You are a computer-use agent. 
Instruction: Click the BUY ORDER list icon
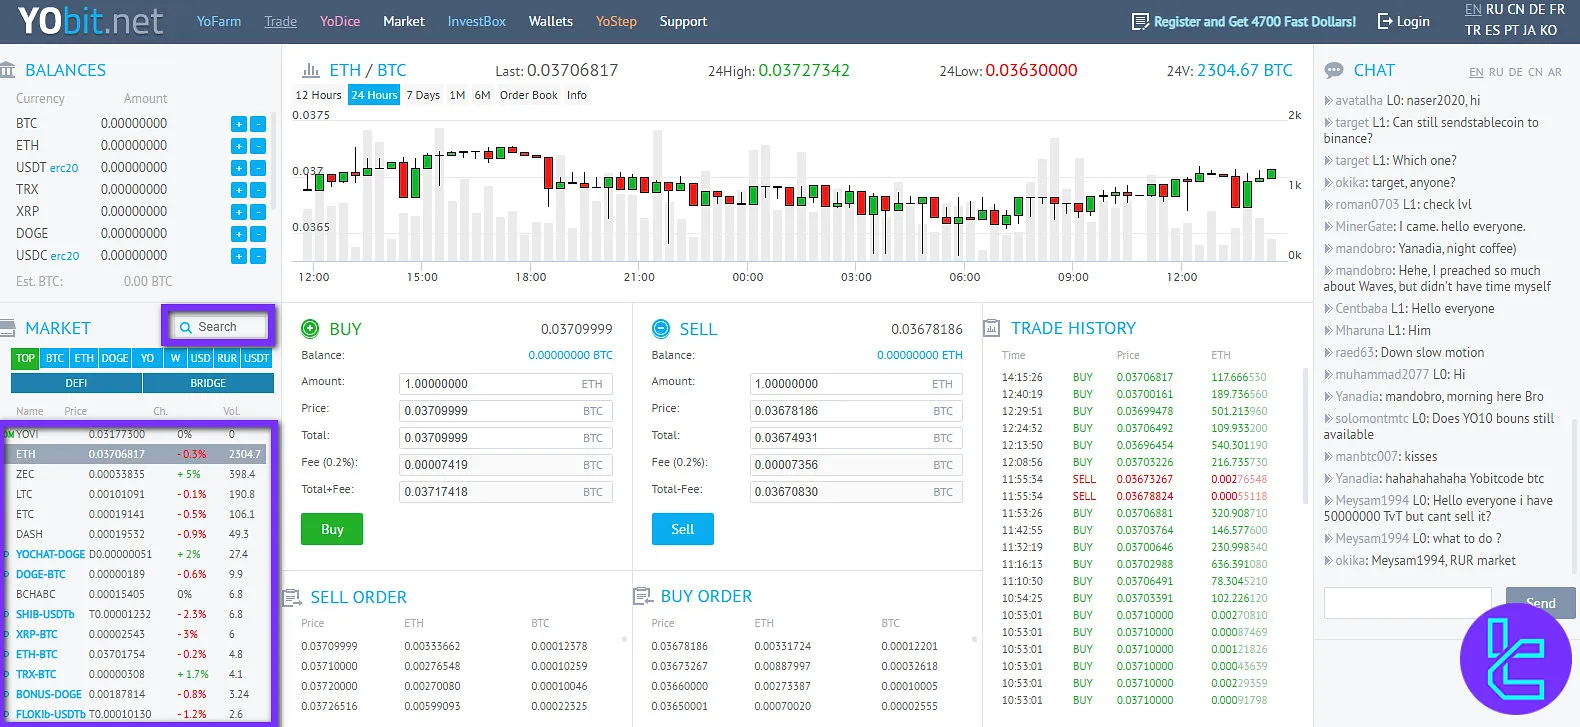642,597
